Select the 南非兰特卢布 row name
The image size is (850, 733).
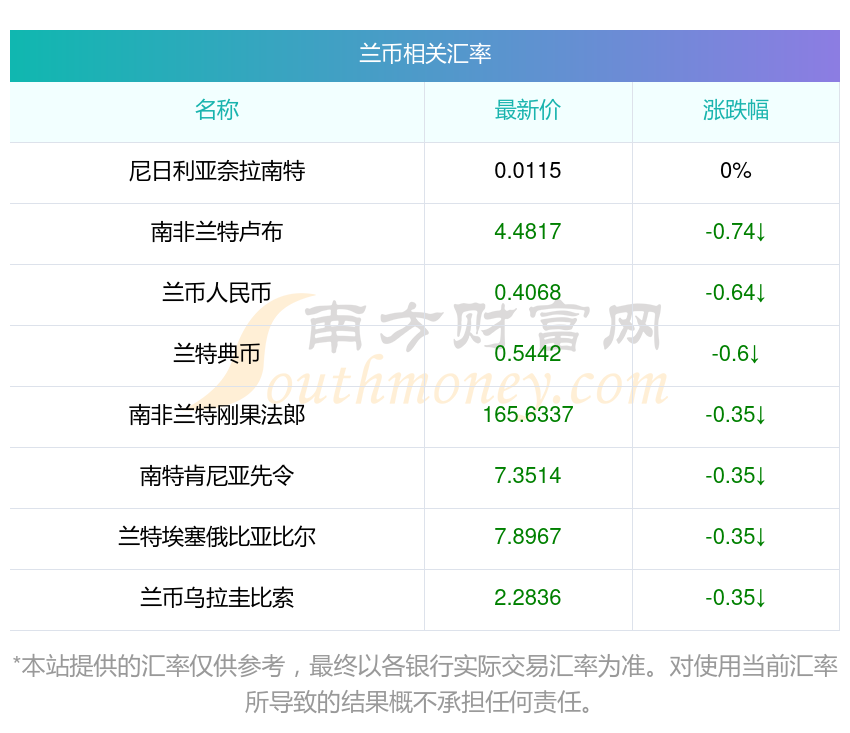(x=217, y=232)
